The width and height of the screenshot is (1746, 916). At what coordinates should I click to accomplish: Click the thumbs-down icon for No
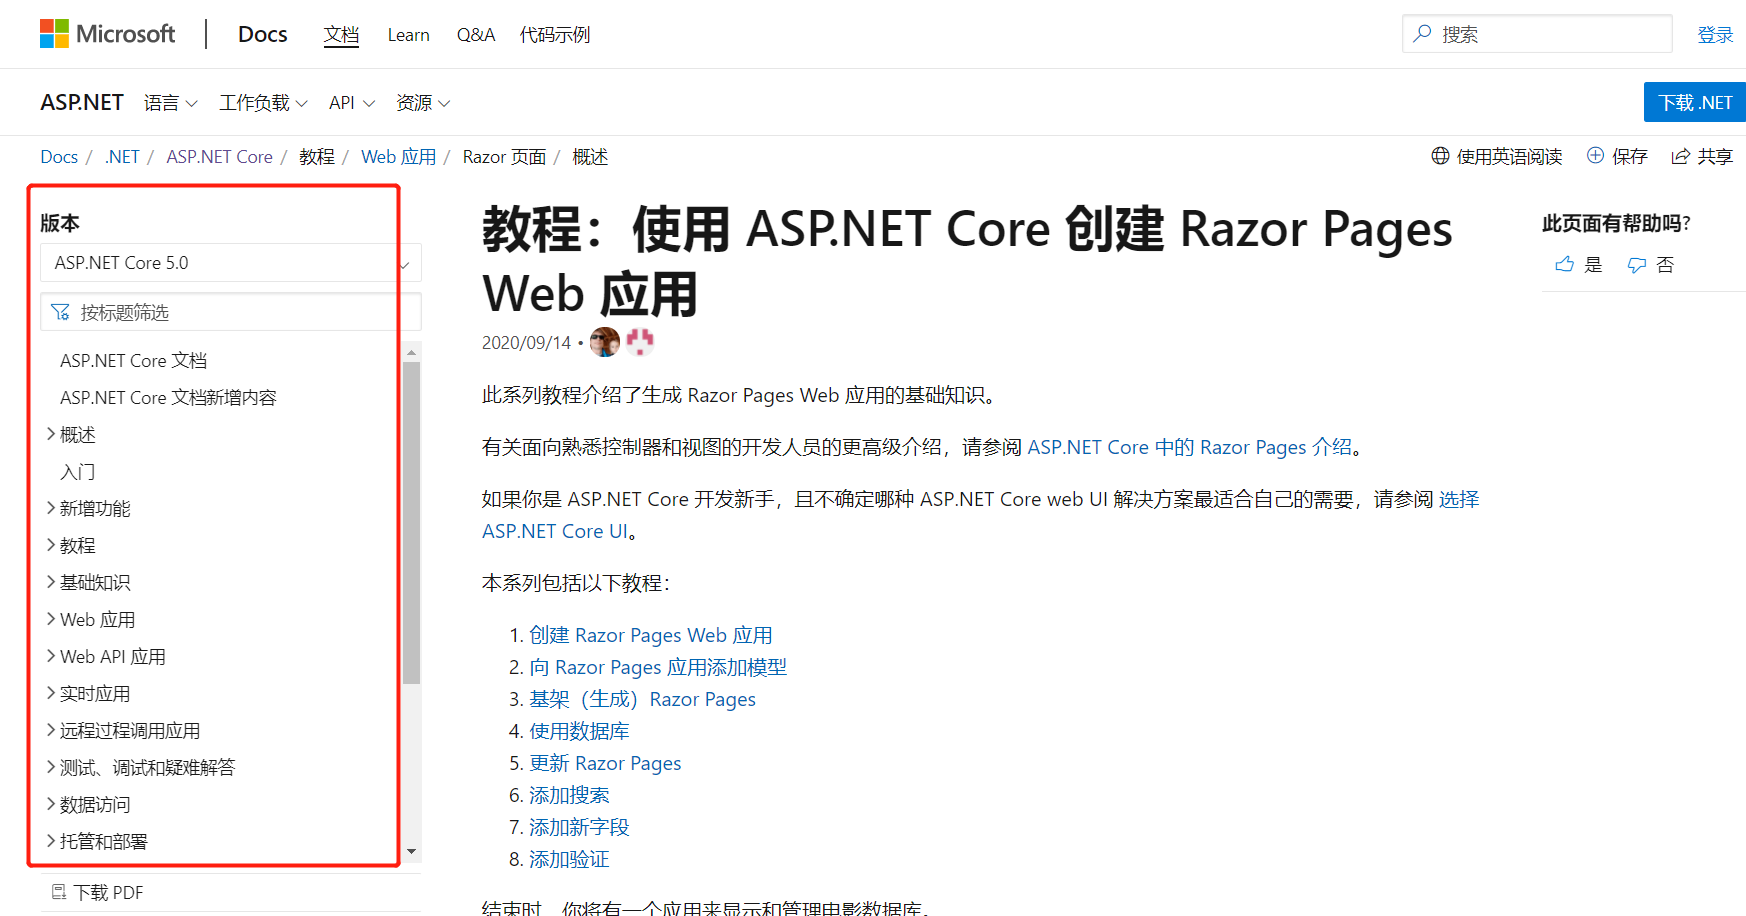pos(1636,264)
